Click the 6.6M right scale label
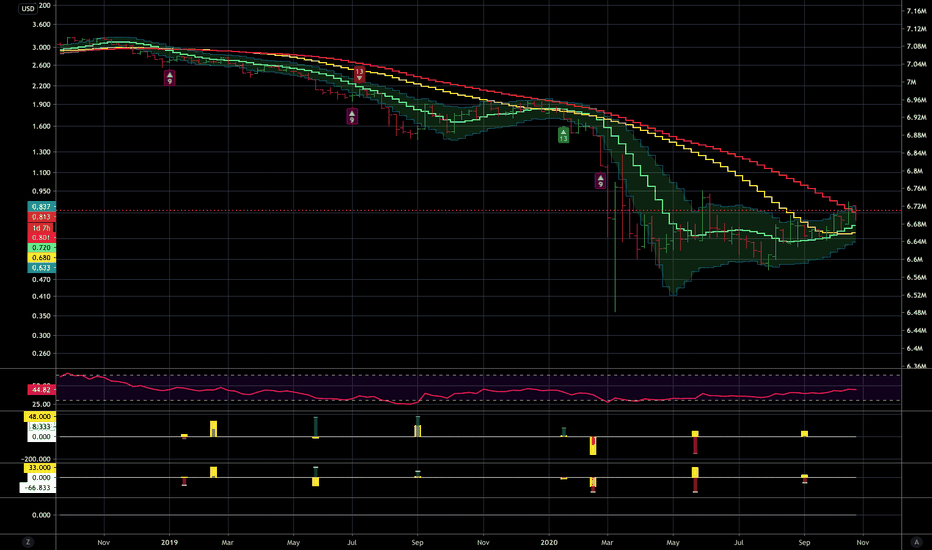 pyautogui.click(x=914, y=260)
